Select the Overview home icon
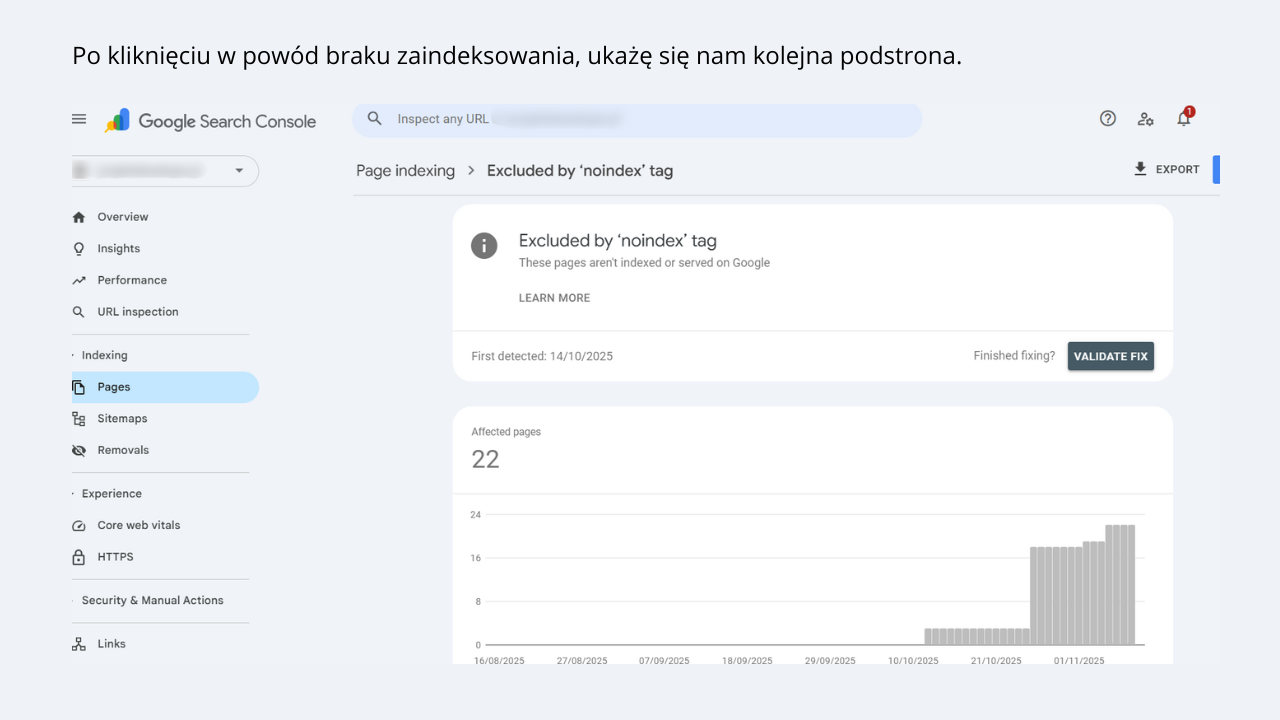The image size is (1280, 720). point(78,216)
